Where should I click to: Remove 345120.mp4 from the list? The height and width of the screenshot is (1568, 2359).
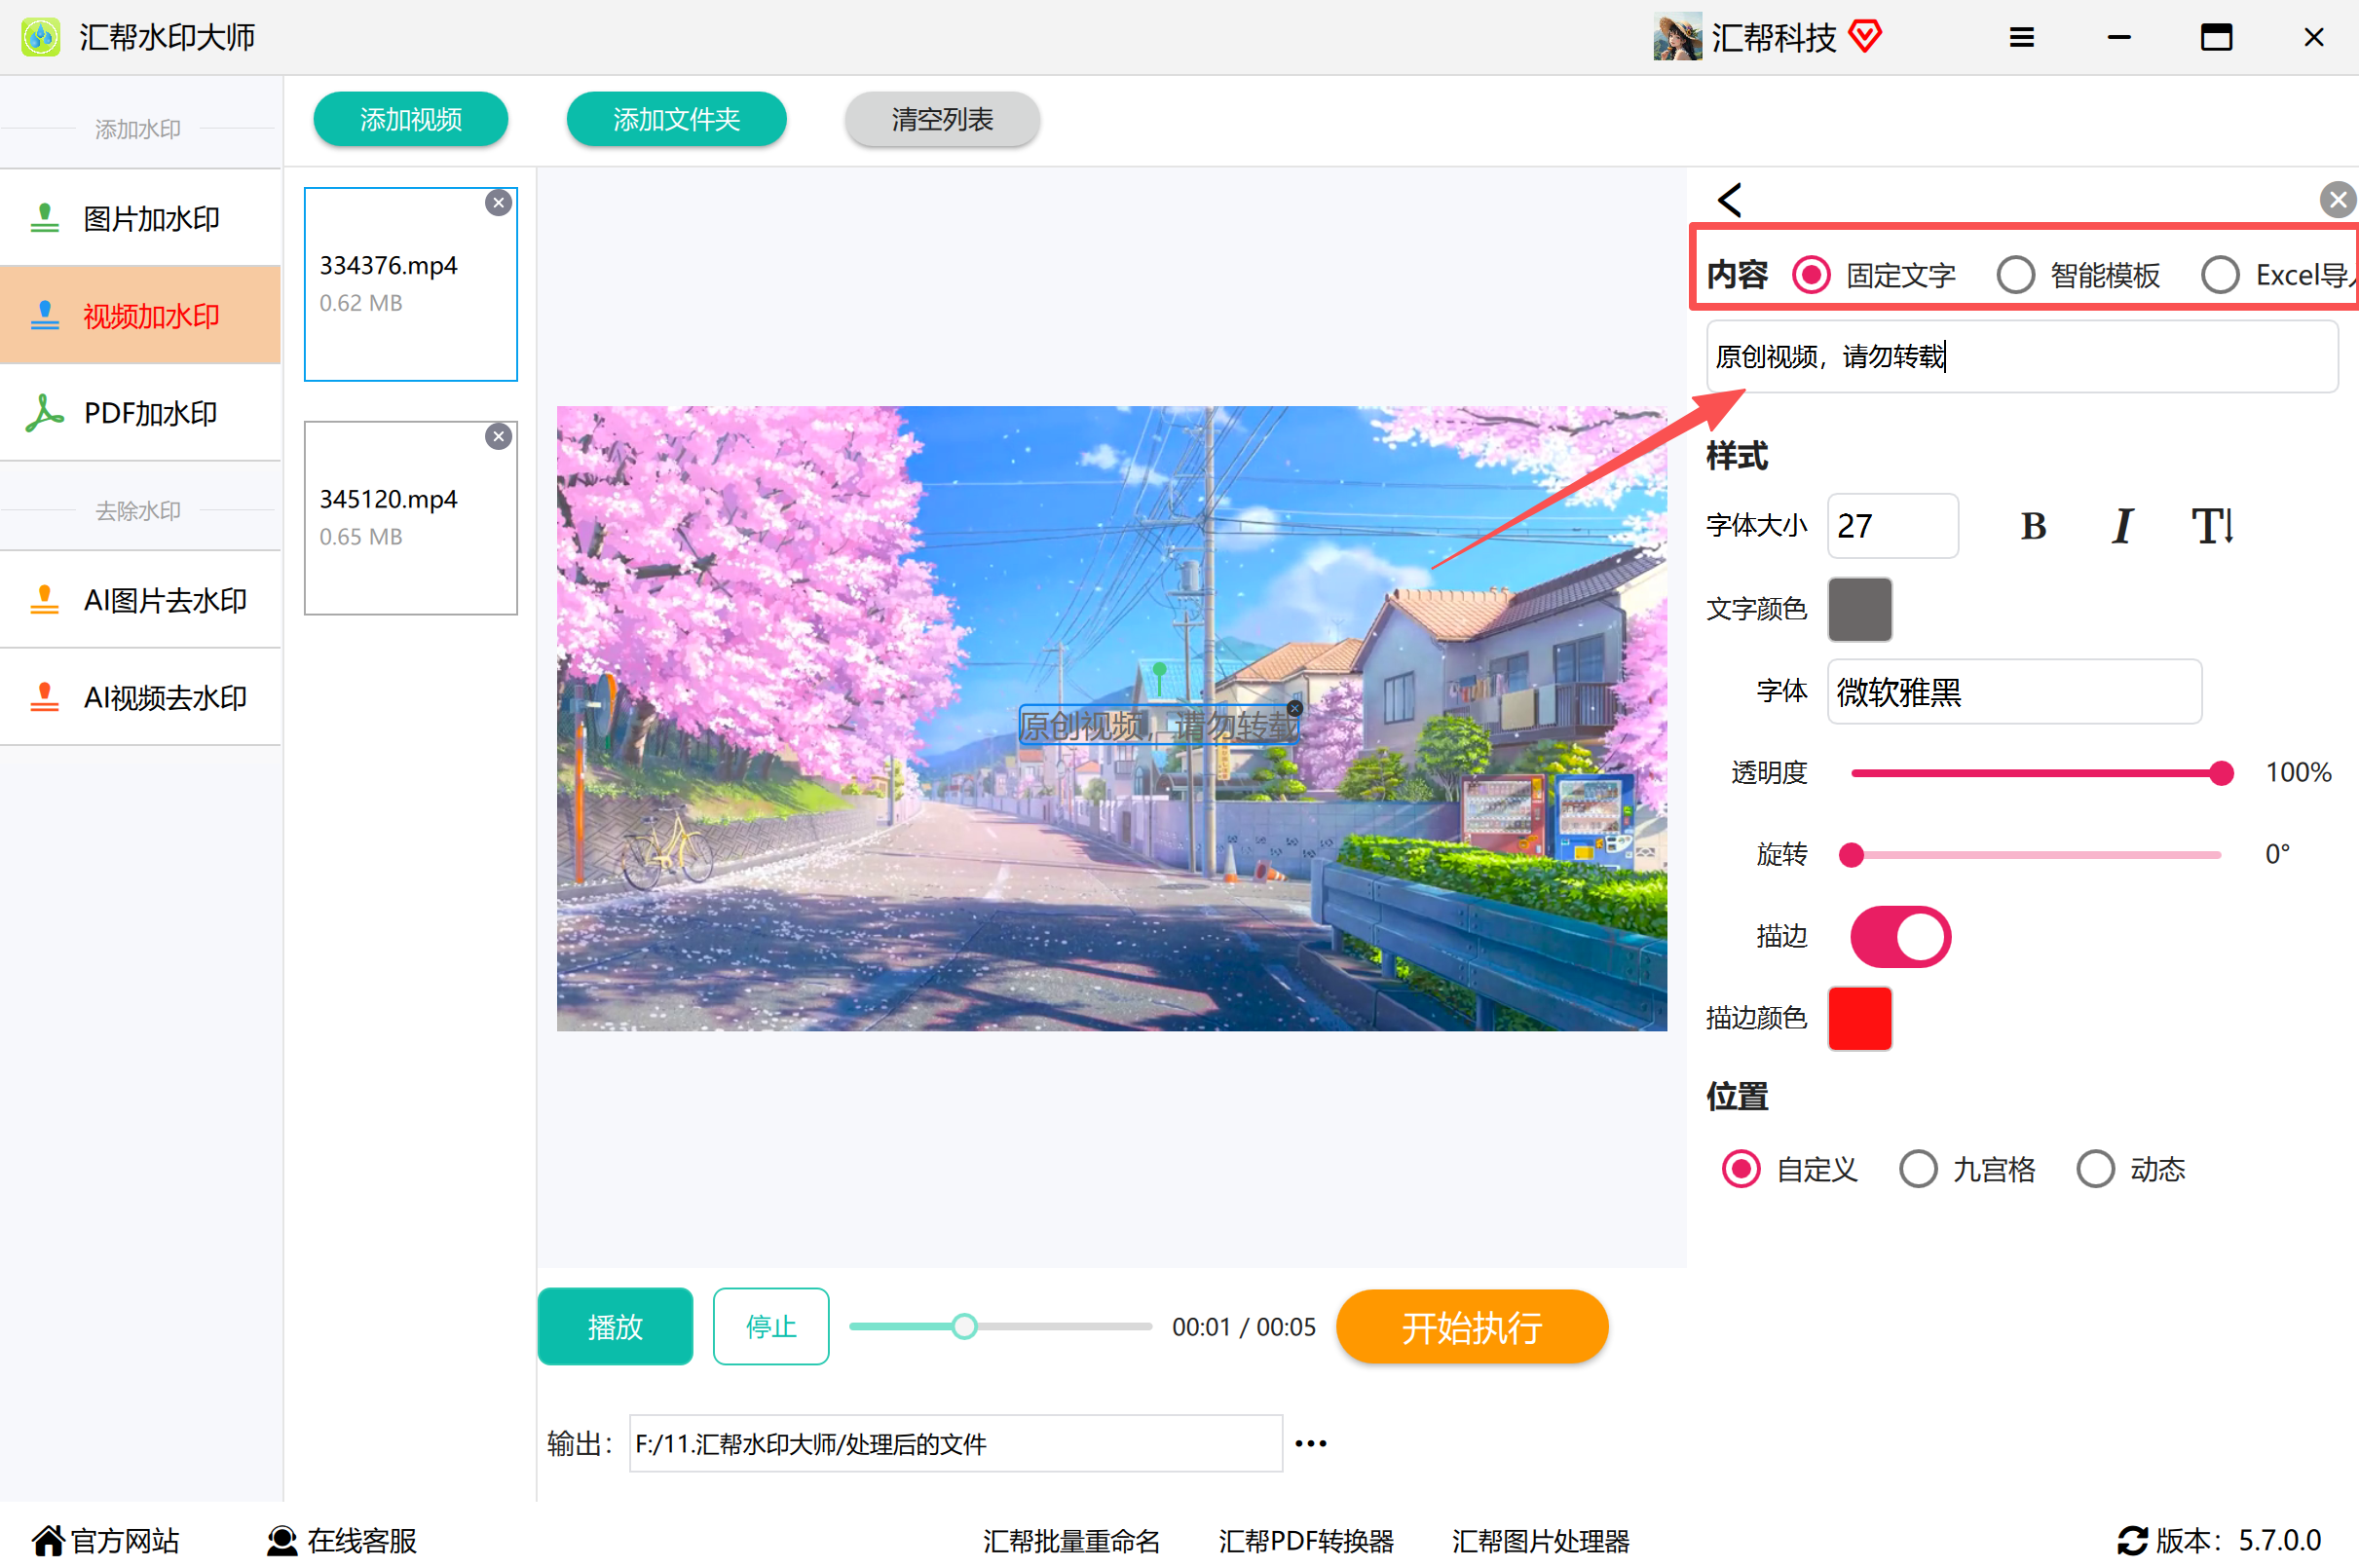click(x=498, y=437)
